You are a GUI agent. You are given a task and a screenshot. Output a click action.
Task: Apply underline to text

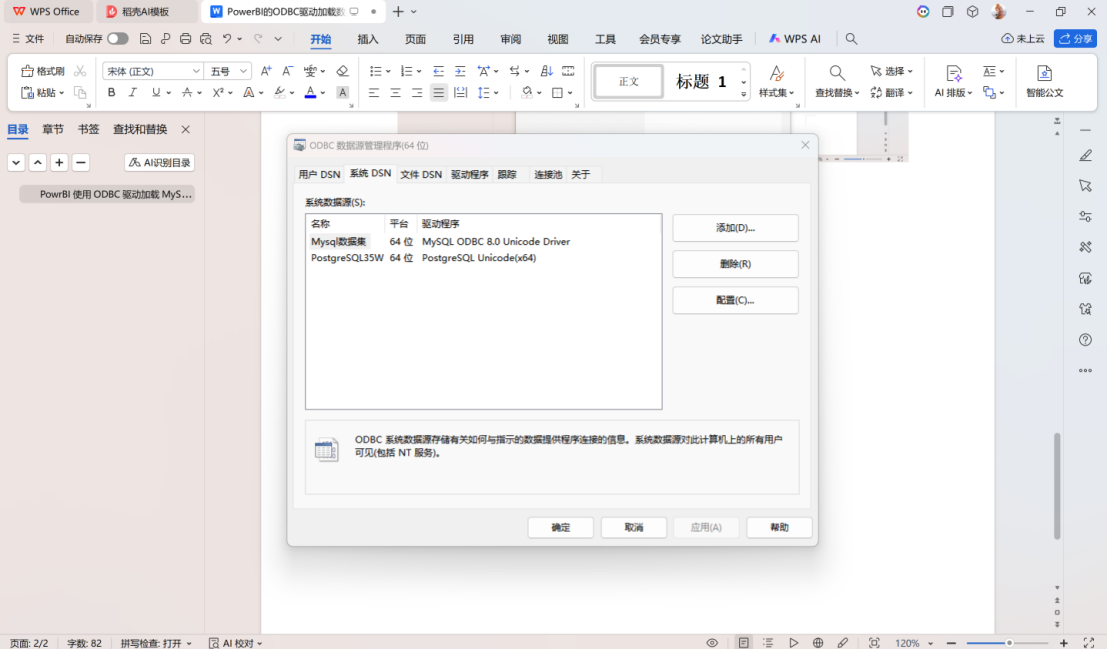click(155, 92)
